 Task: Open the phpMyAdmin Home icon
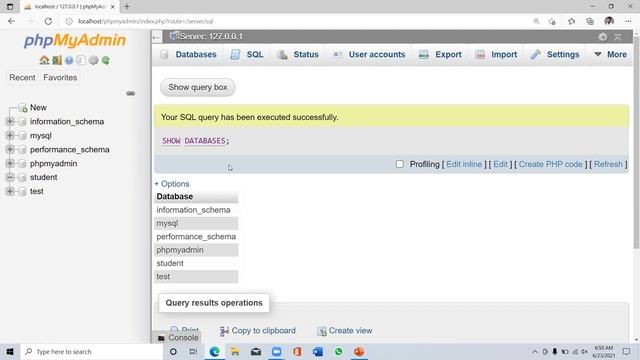pyautogui.click(x=44, y=60)
